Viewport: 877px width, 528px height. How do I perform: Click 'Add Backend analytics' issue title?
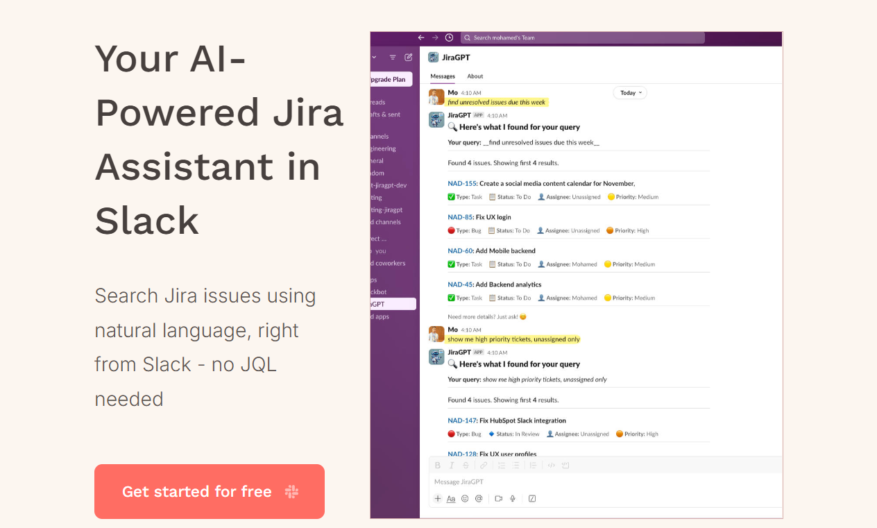click(x=508, y=284)
